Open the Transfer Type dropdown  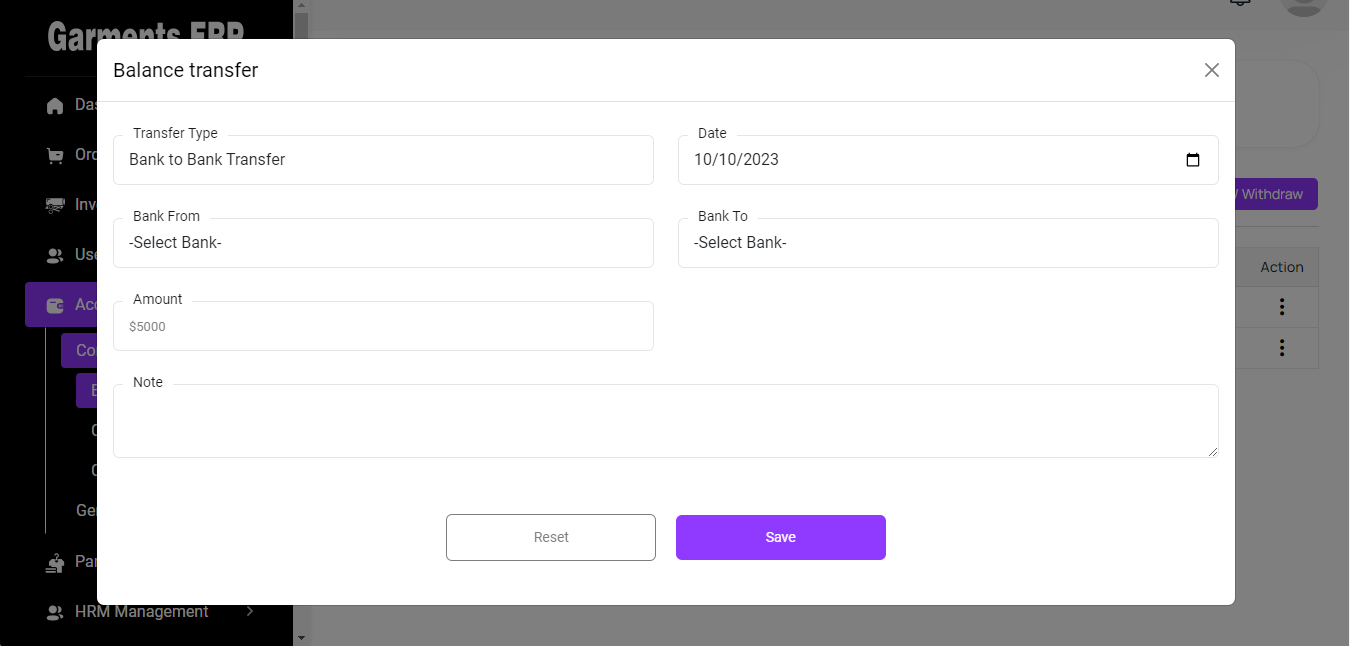click(x=383, y=160)
